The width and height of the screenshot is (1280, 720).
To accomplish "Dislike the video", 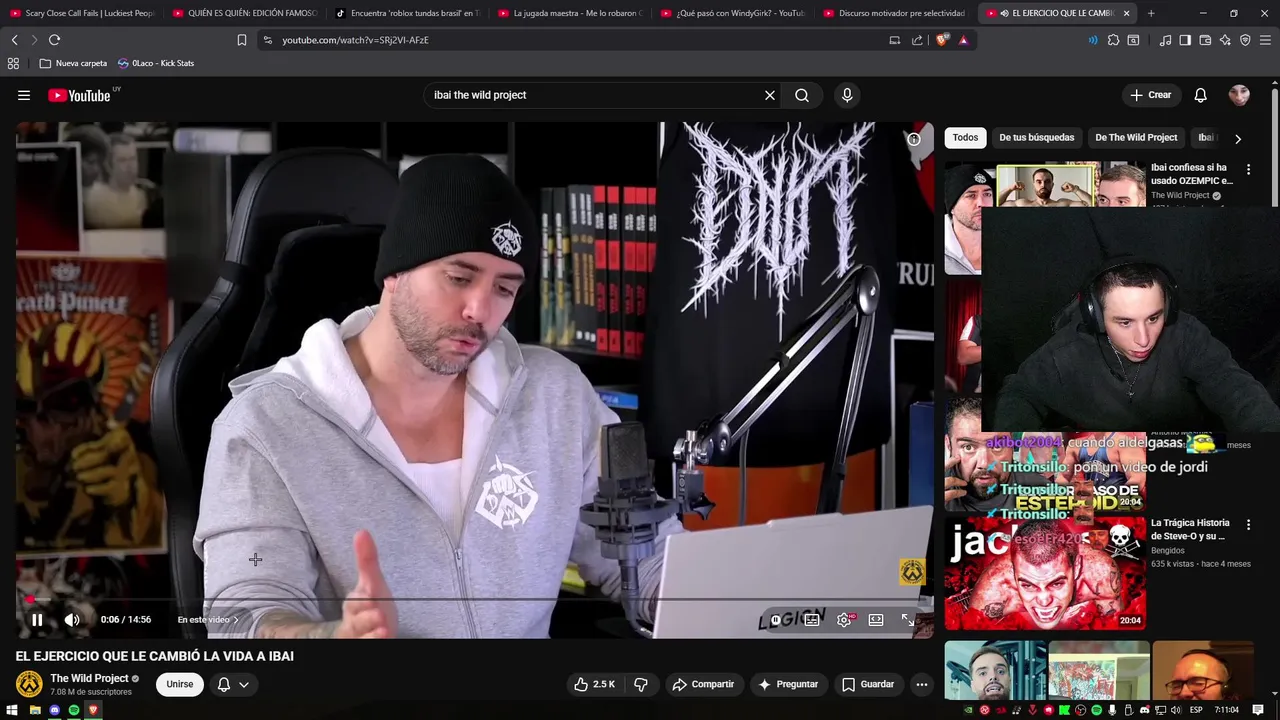I will [x=641, y=684].
